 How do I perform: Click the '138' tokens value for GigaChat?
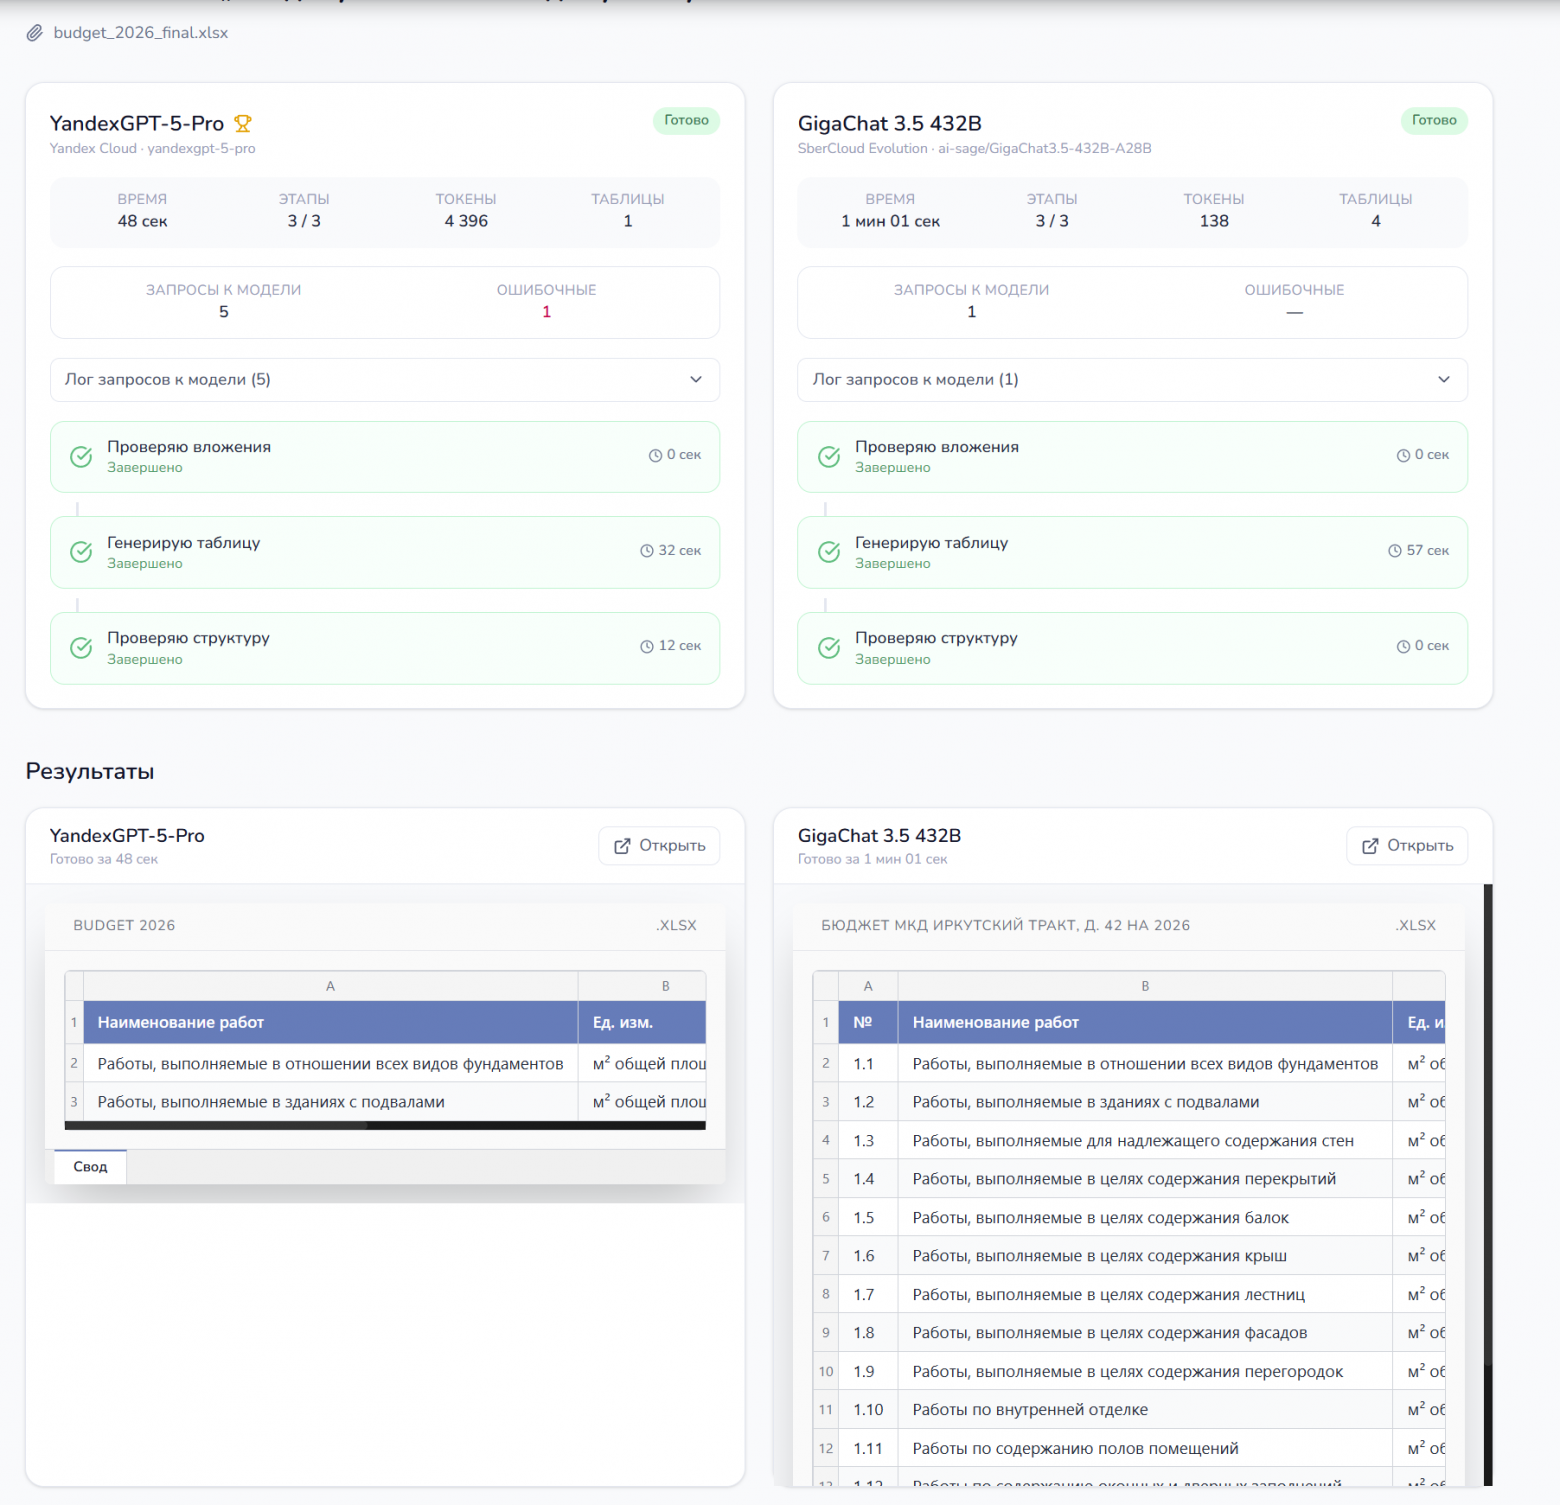pyautogui.click(x=1214, y=221)
